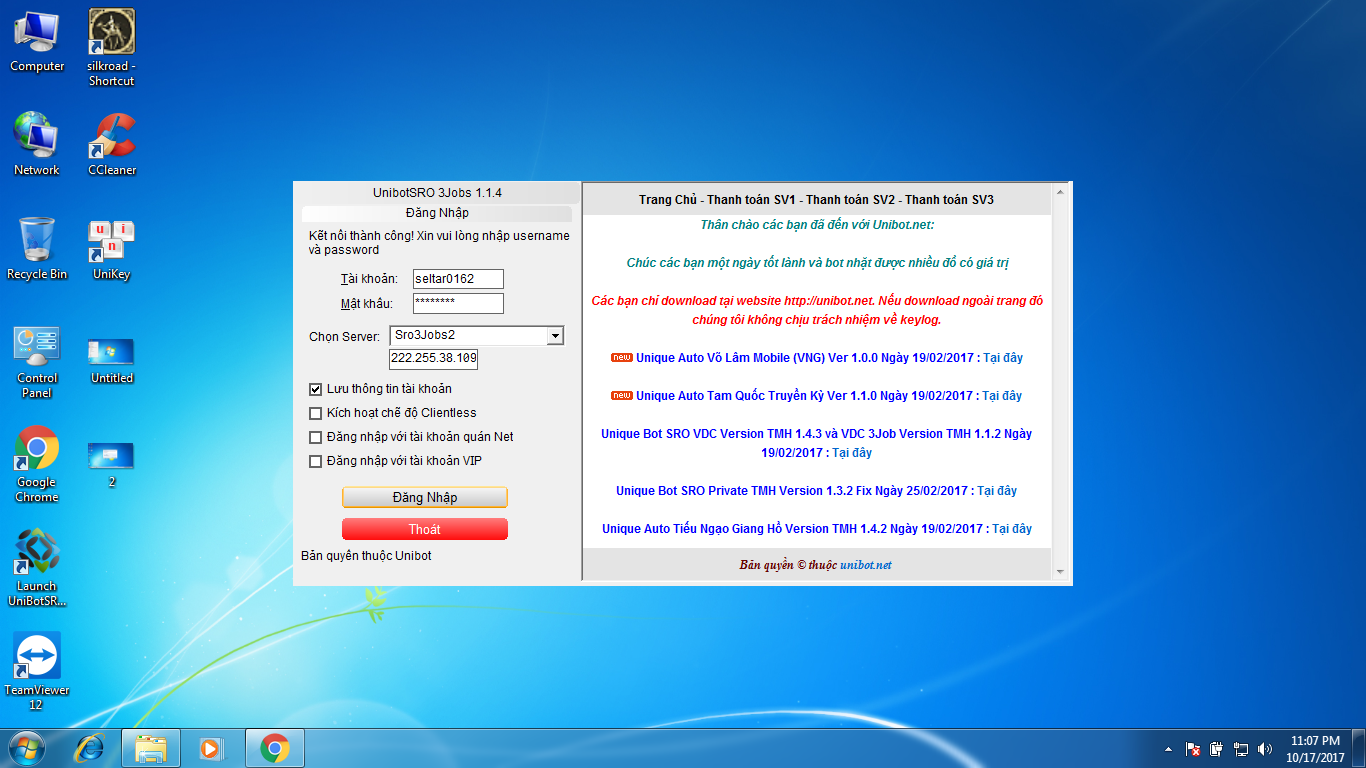The width and height of the screenshot is (1366, 768).
Task: Open Launch UniBotSR desktop shortcut
Action: 37,569
